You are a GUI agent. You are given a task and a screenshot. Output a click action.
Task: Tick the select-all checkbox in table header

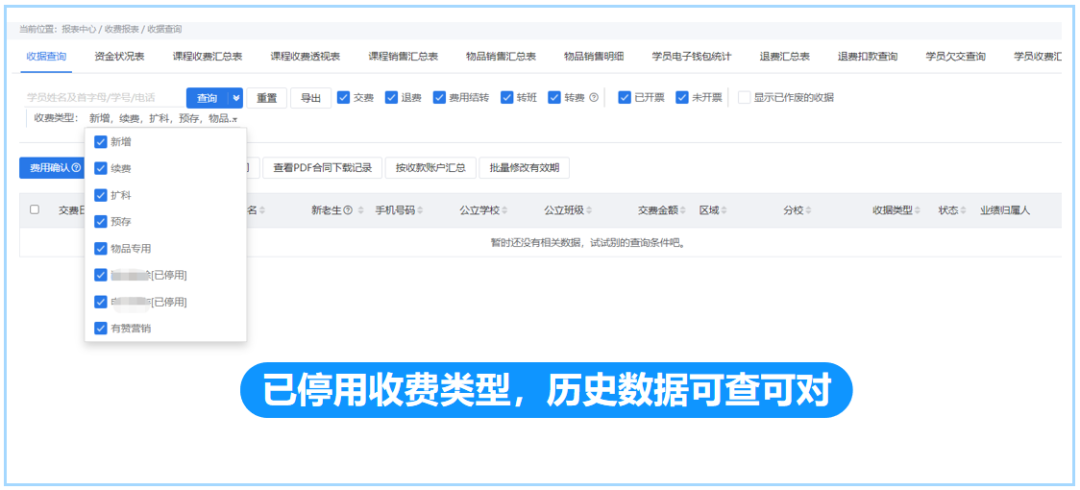click(x=34, y=210)
